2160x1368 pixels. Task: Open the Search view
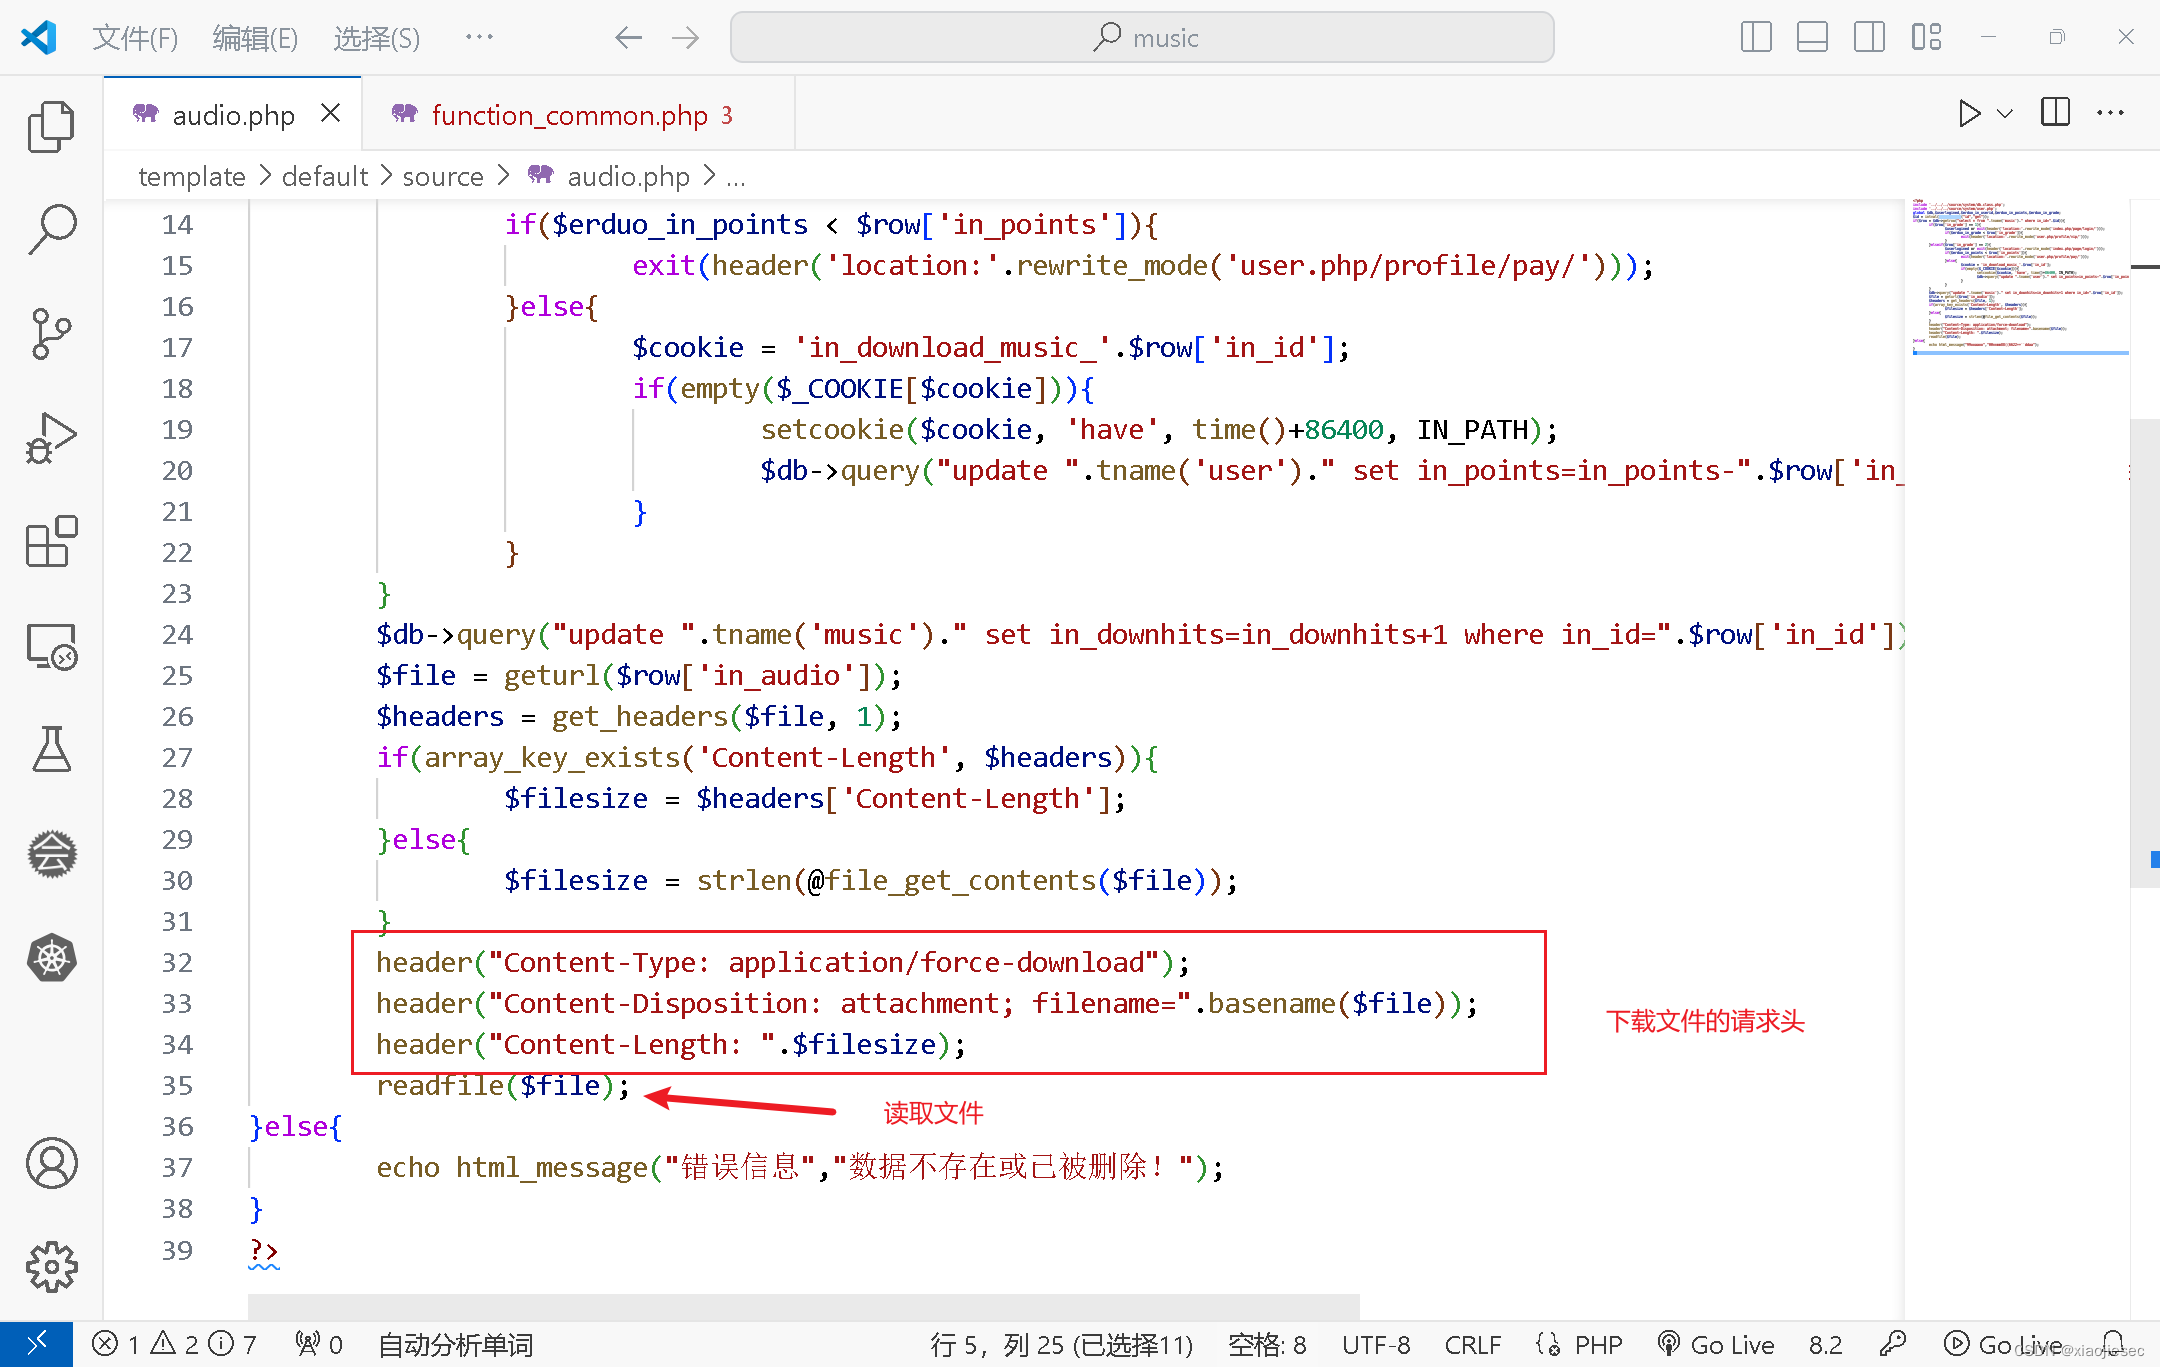(x=51, y=227)
